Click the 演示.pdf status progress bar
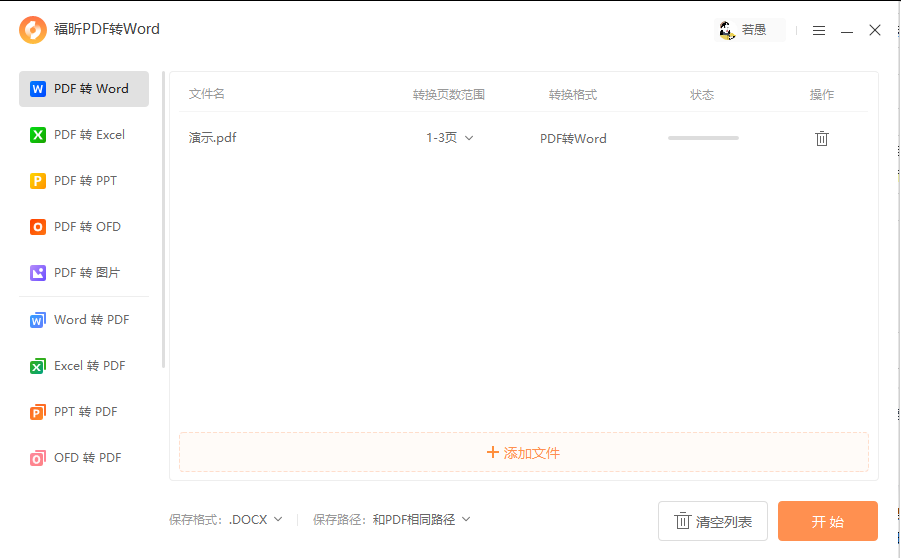901x558 pixels. [703, 138]
